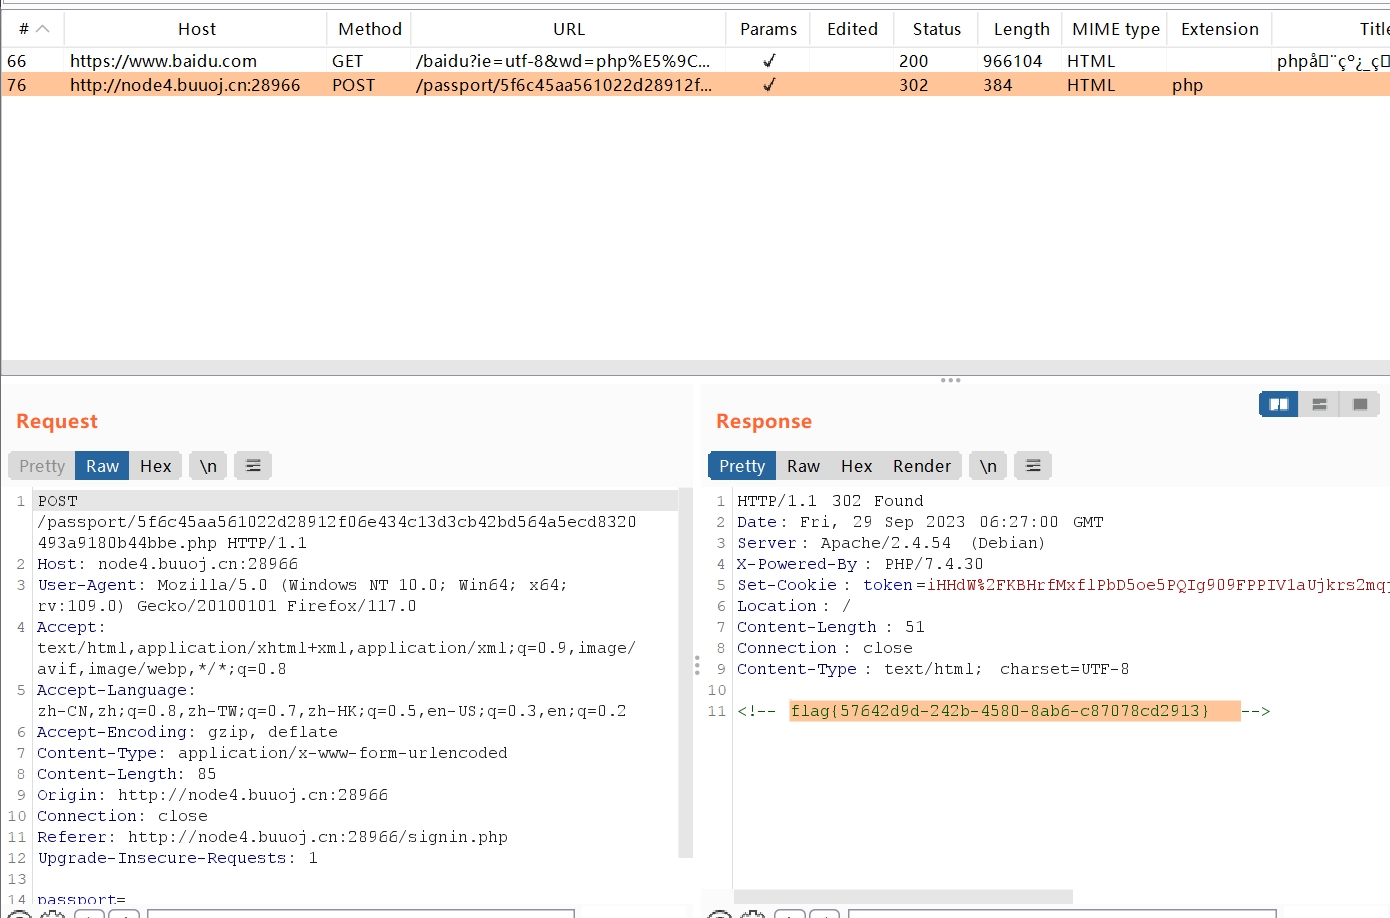Switch Request view to Raw tab
This screenshot has height=918, width=1390.
tap(102, 466)
